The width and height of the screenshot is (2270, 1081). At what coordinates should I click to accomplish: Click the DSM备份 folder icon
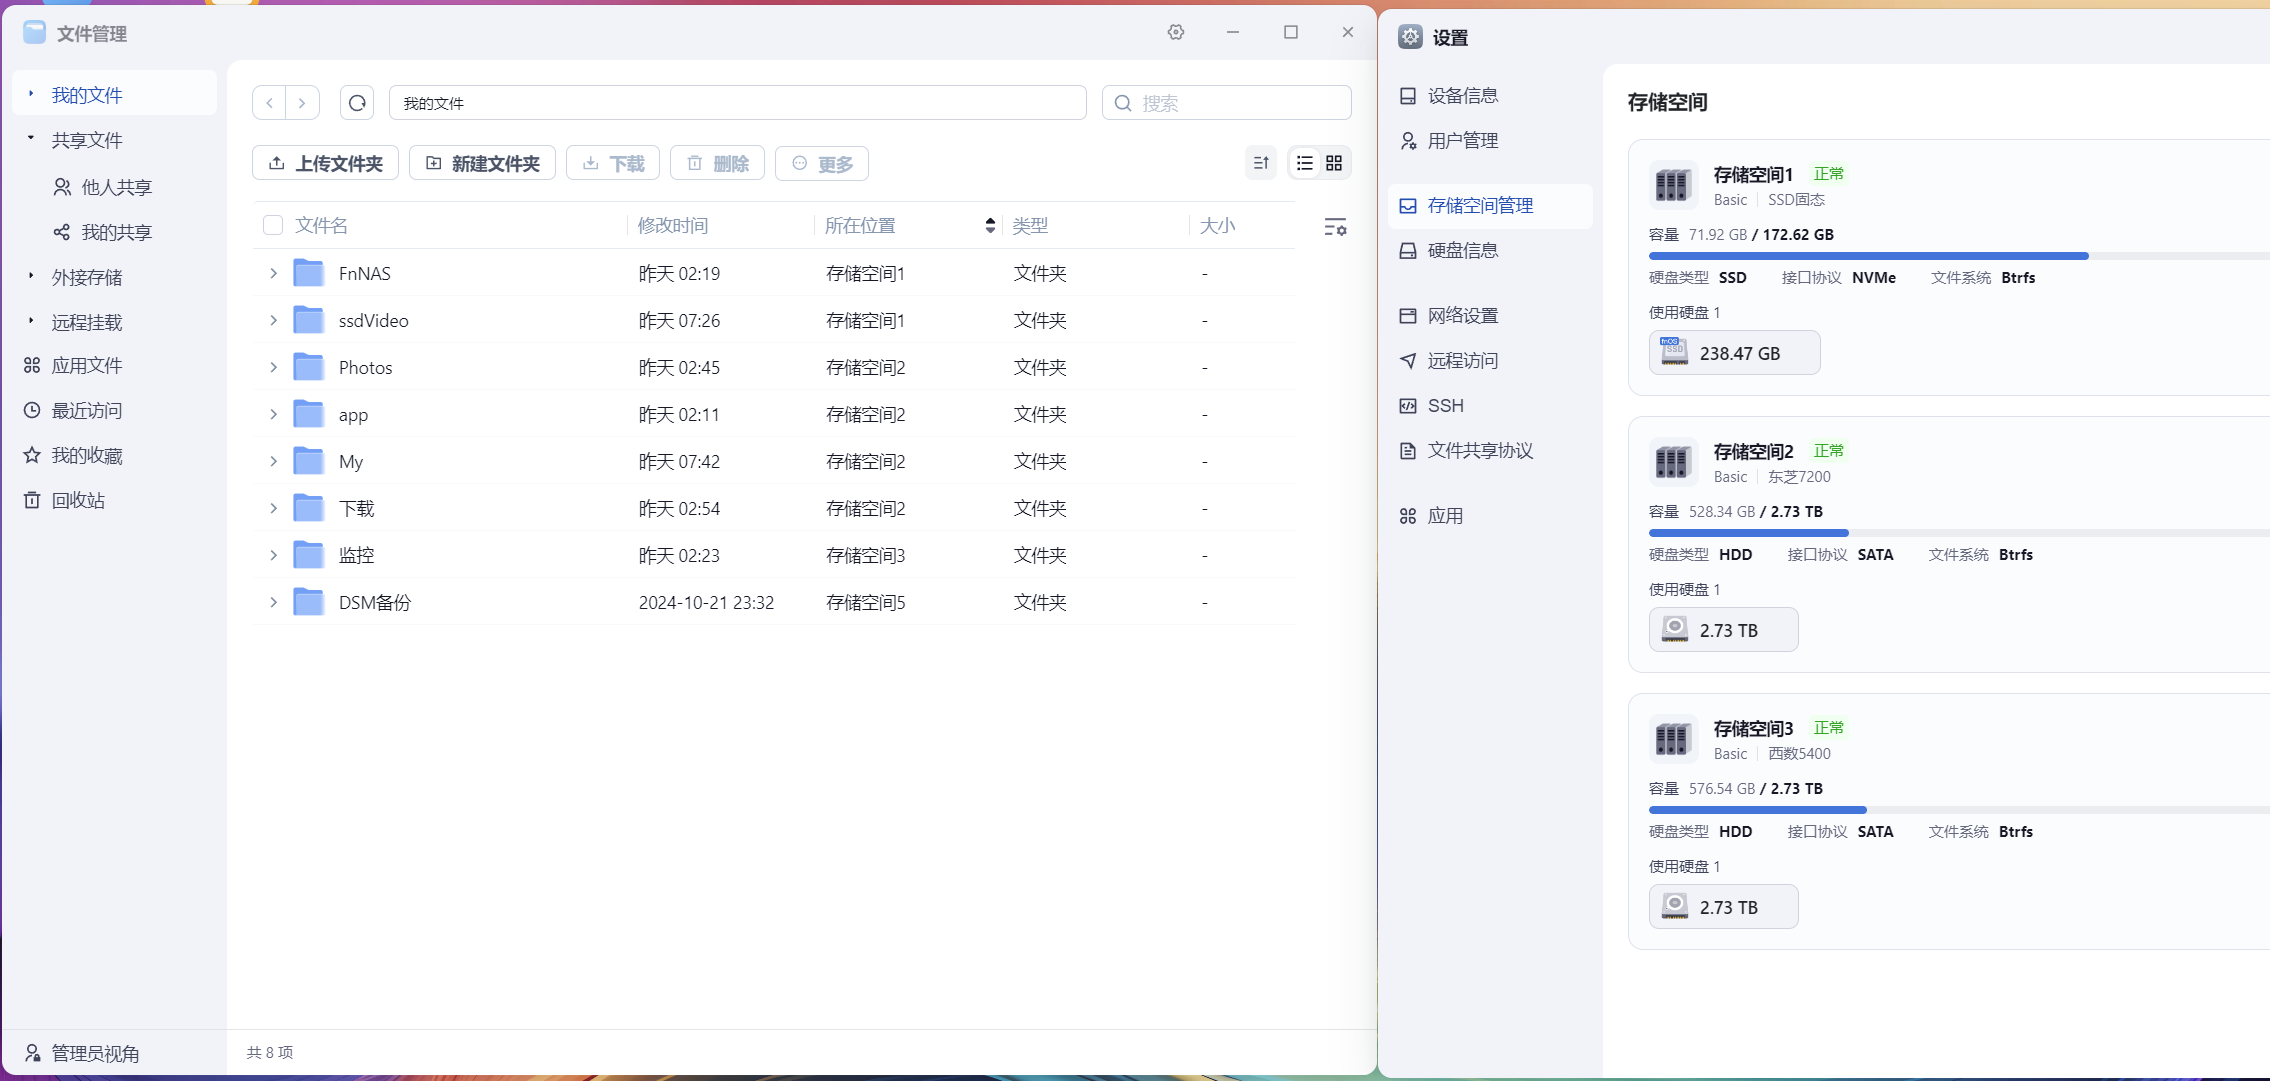click(308, 602)
